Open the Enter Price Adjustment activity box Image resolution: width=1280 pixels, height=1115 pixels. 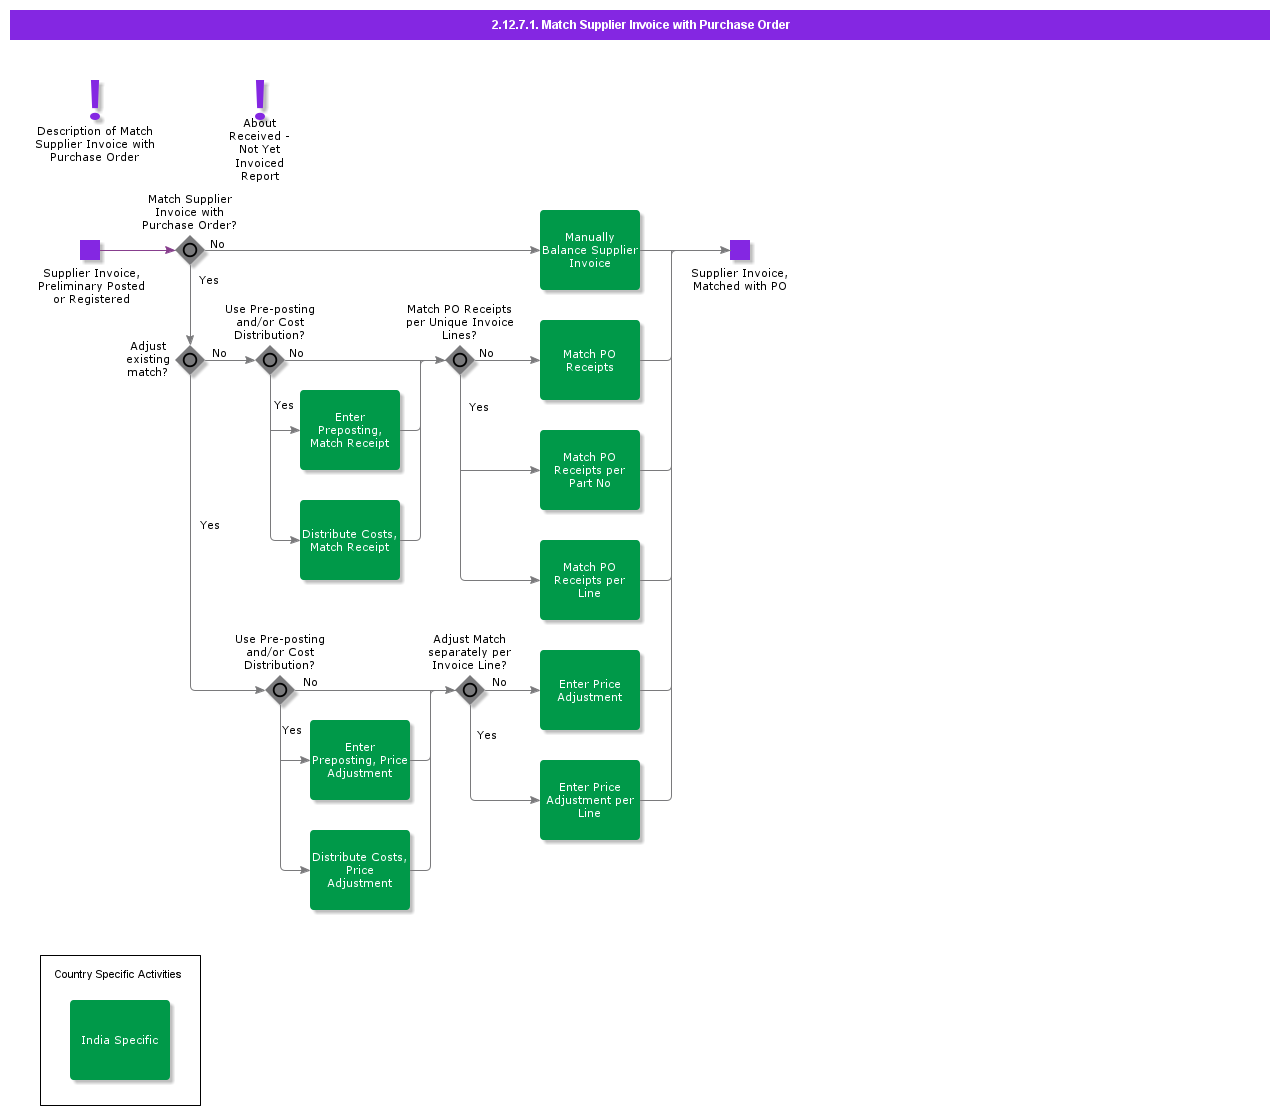coord(590,690)
